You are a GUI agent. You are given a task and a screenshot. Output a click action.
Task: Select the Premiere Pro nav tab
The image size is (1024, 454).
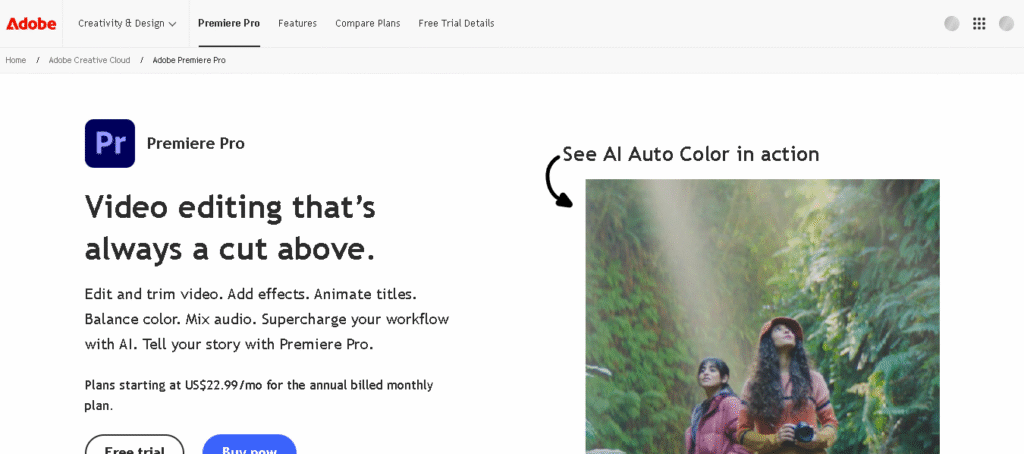(x=229, y=23)
